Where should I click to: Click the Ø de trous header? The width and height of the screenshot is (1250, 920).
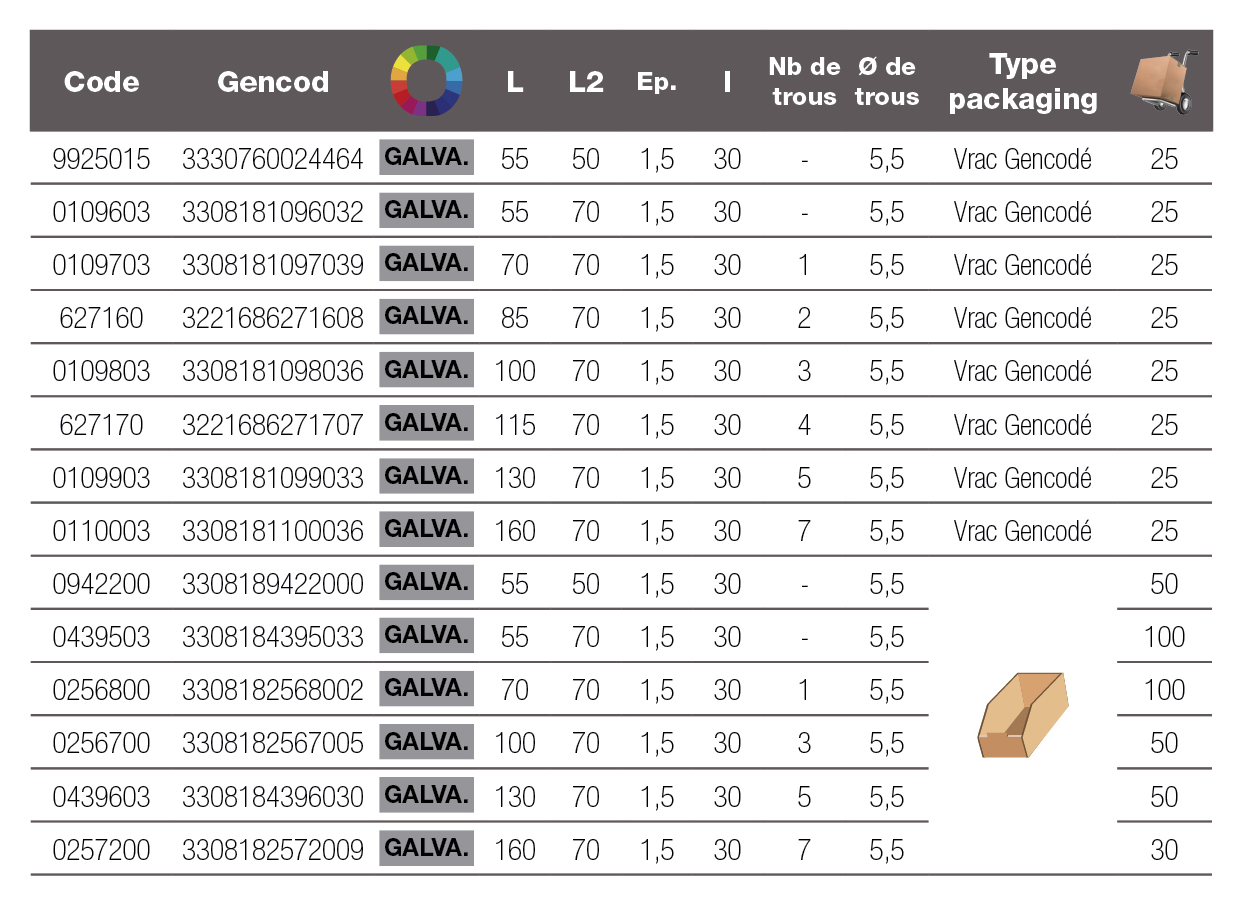pyautogui.click(x=887, y=82)
